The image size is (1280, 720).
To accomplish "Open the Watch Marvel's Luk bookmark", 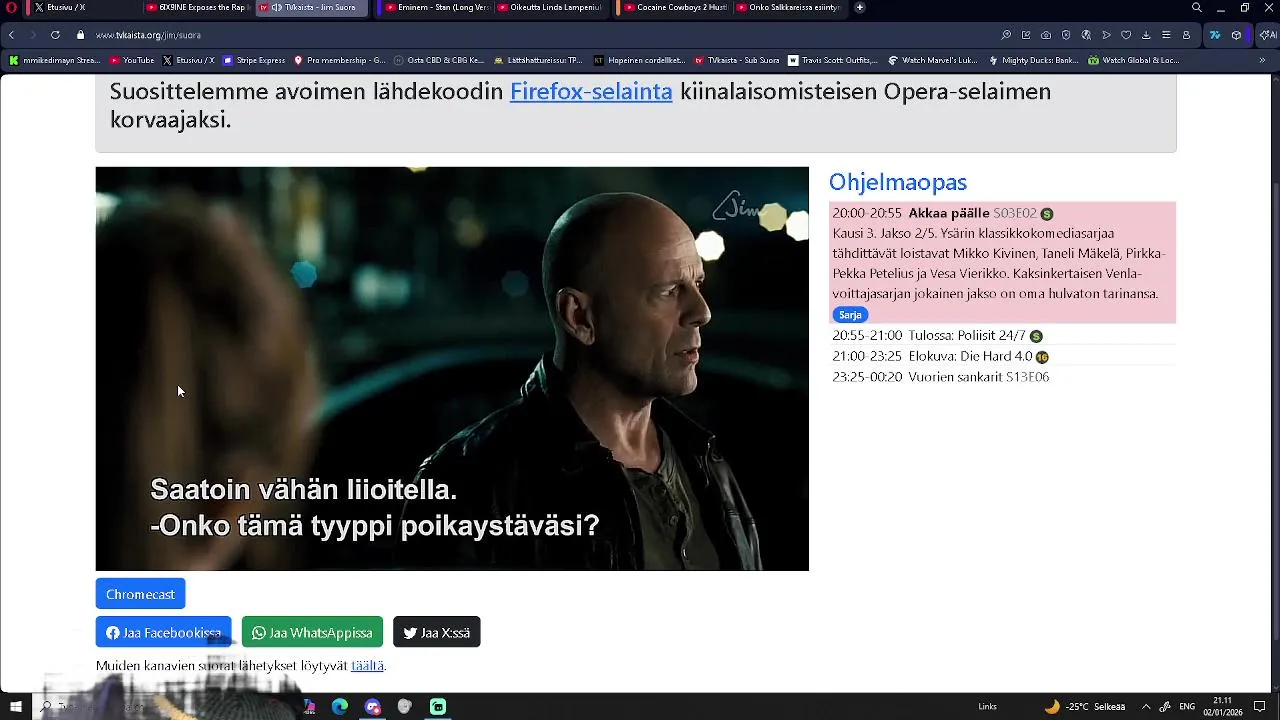I will 932,60.
